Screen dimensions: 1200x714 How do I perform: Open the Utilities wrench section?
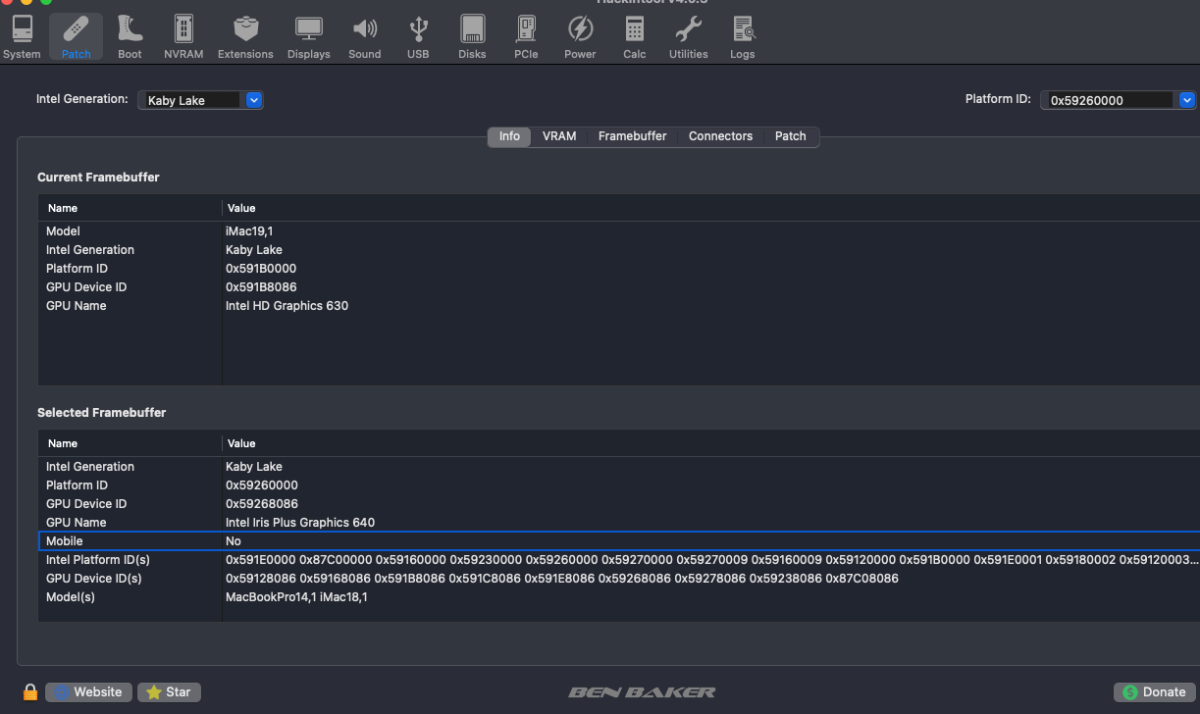(x=688, y=37)
